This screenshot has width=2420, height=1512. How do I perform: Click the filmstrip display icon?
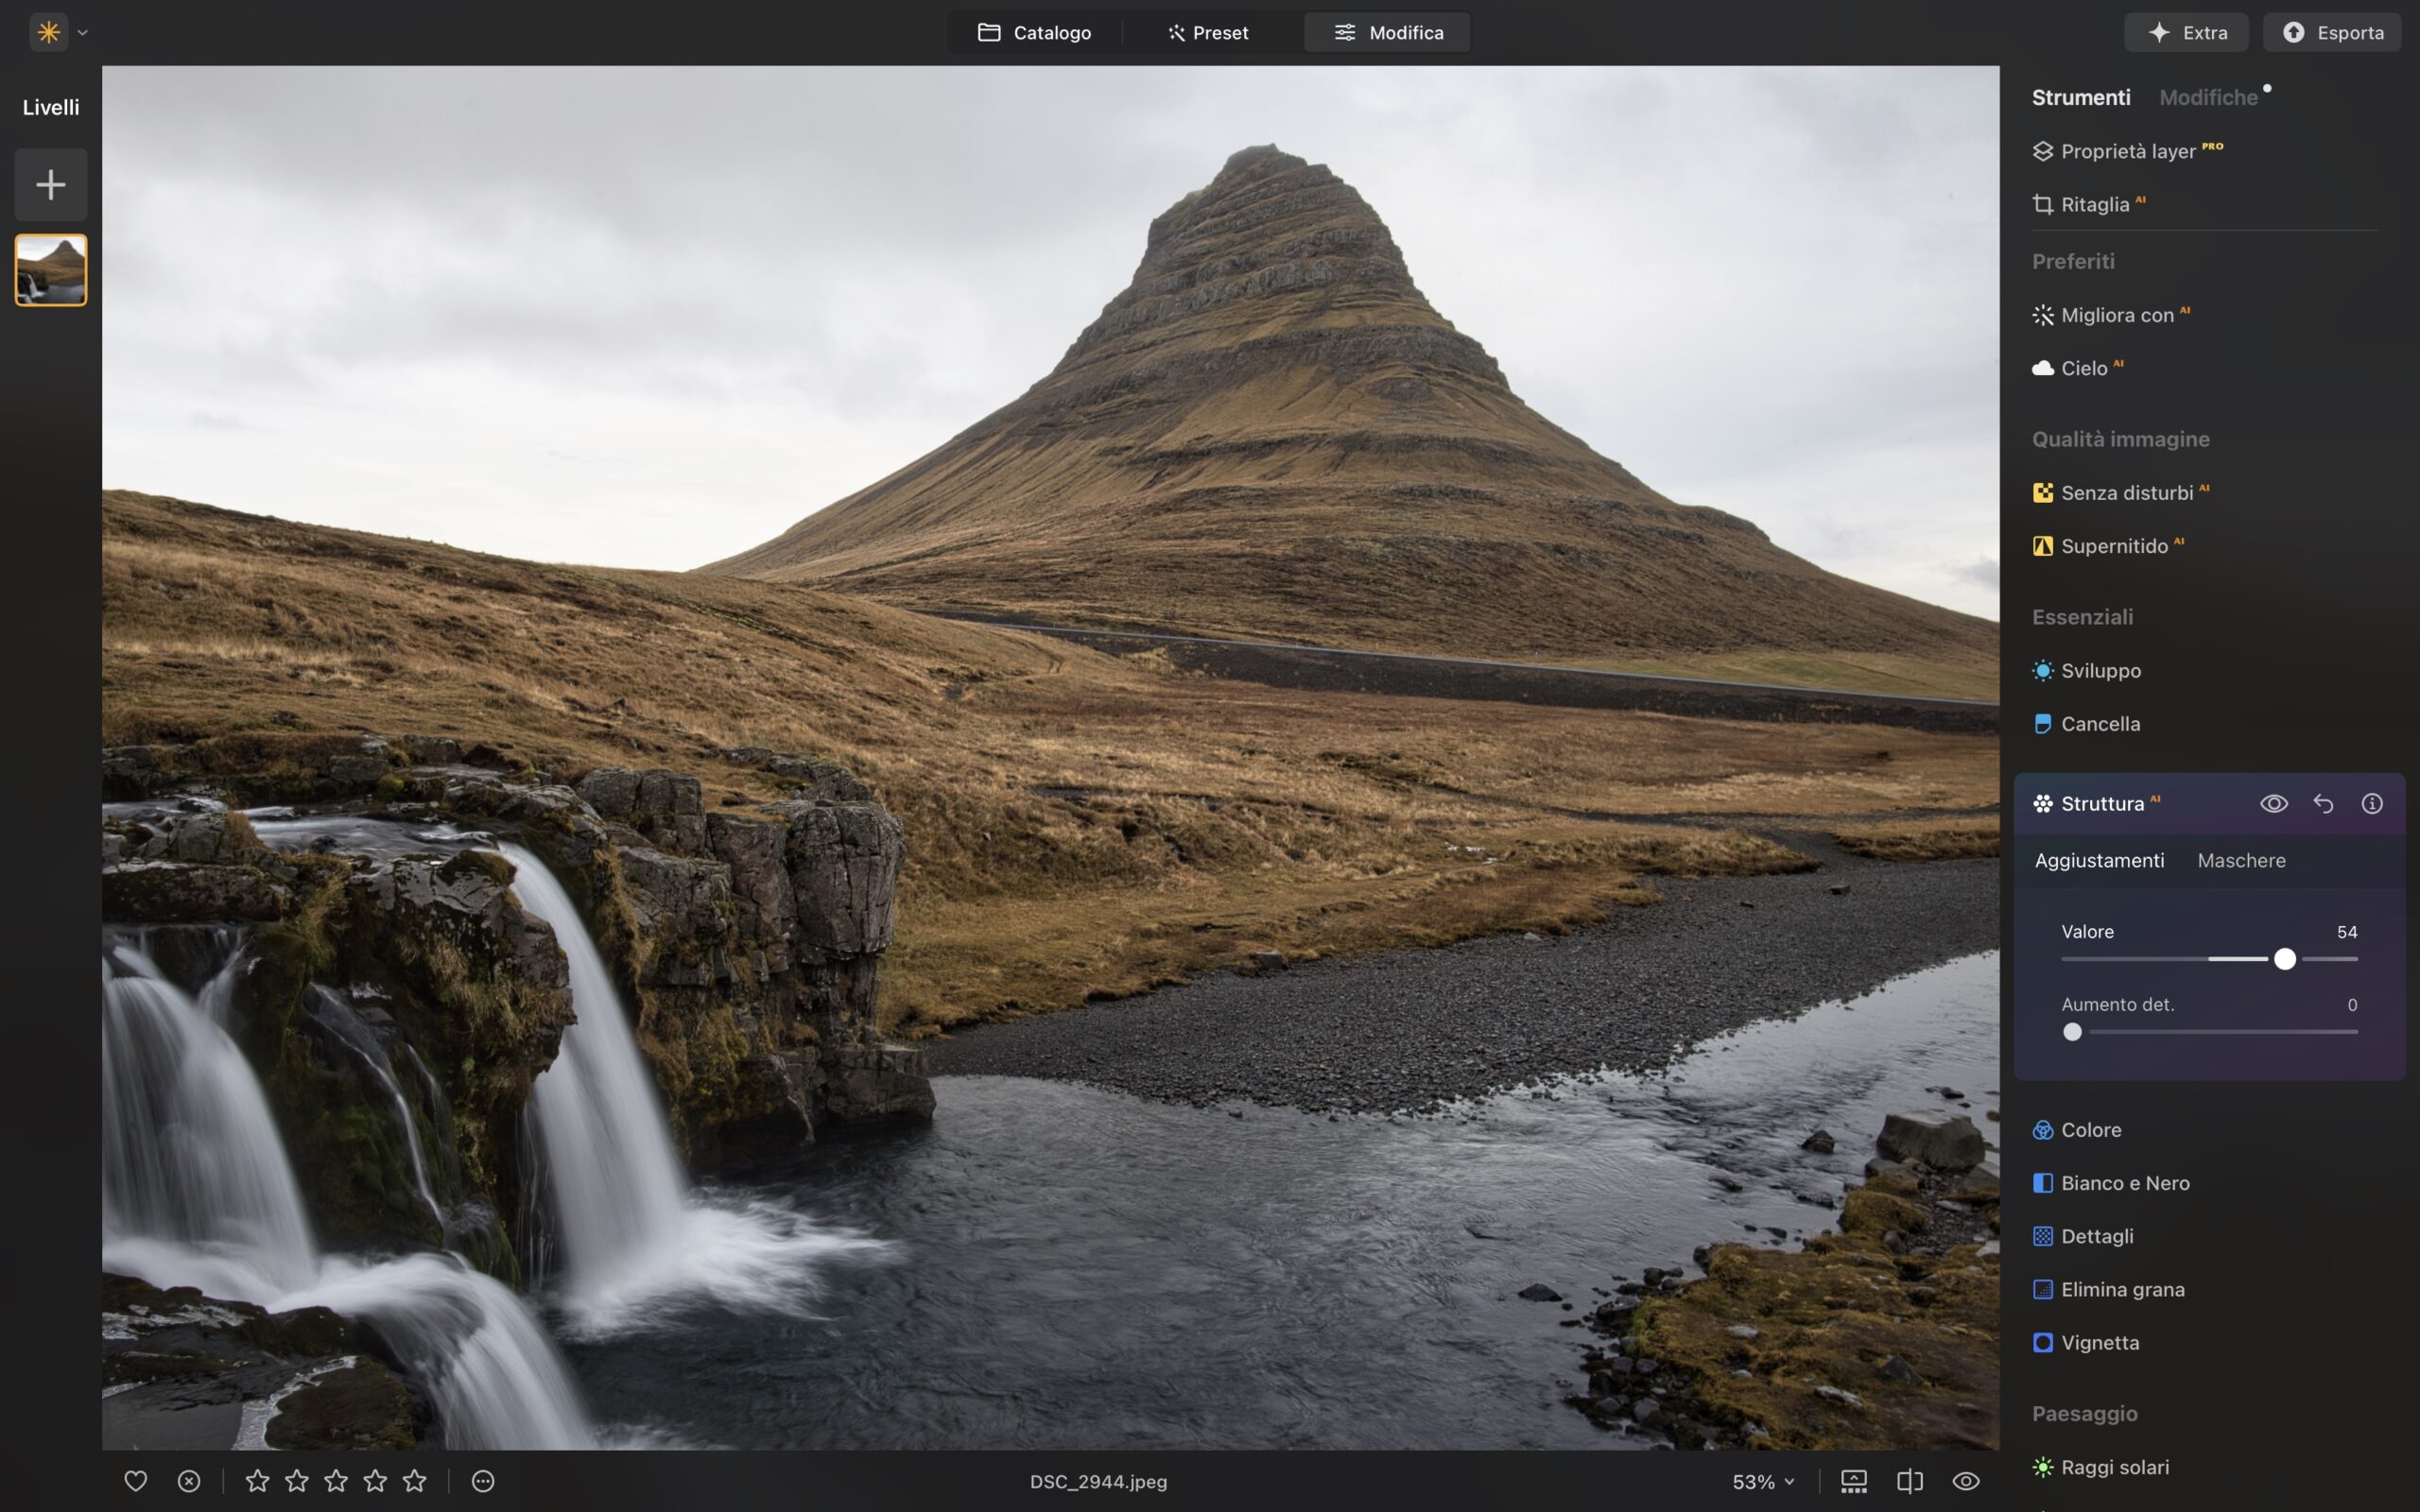point(1853,1481)
